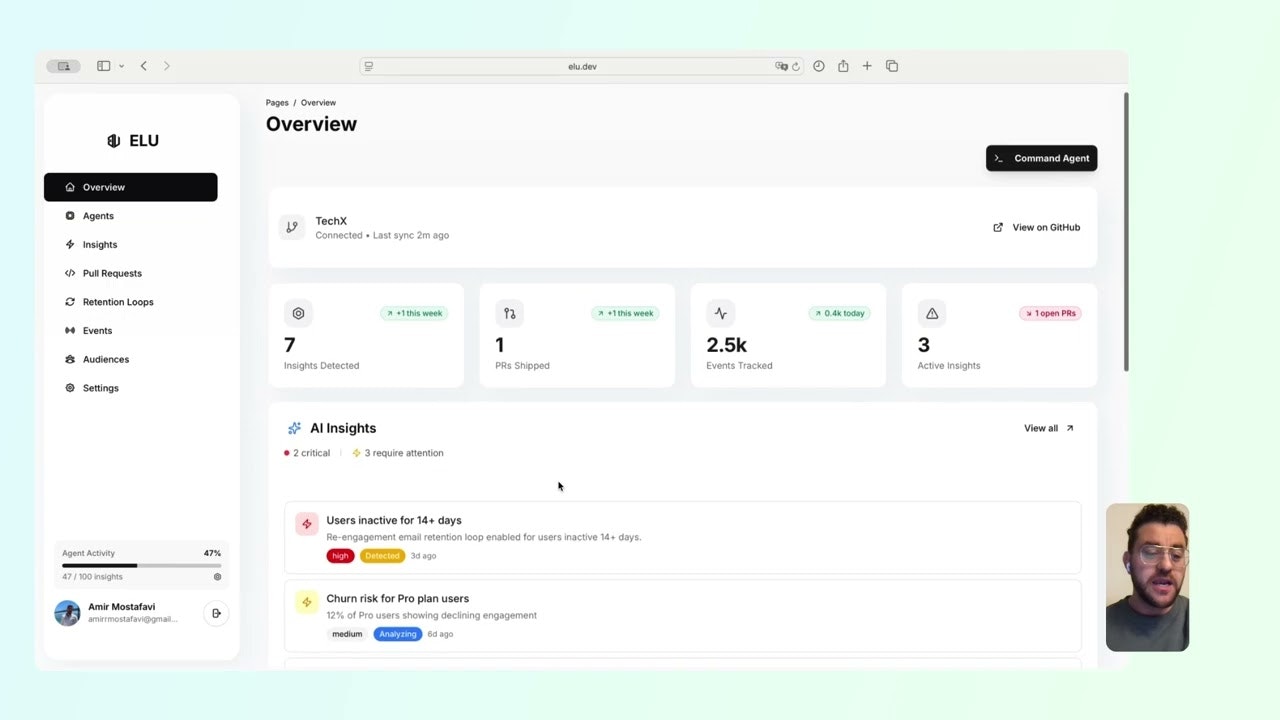
Task: Click the browser back arrow
Action: pyautogui.click(x=143, y=66)
